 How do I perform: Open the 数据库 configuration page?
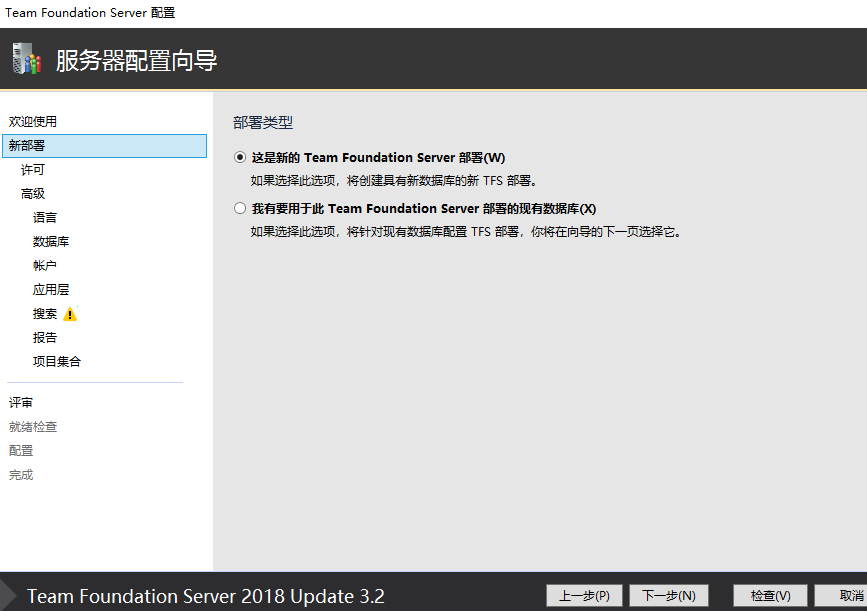(51, 242)
